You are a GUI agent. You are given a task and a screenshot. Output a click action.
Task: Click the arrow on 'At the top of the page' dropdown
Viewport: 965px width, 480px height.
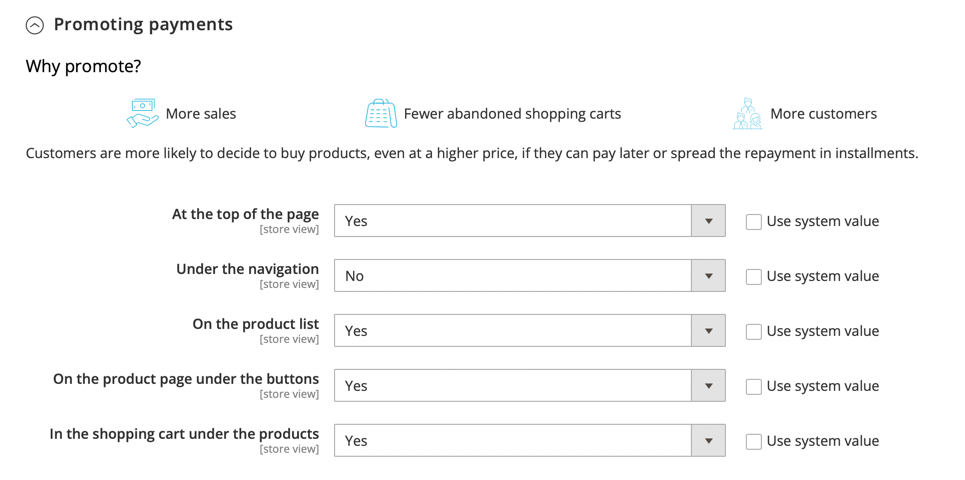pos(708,221)
